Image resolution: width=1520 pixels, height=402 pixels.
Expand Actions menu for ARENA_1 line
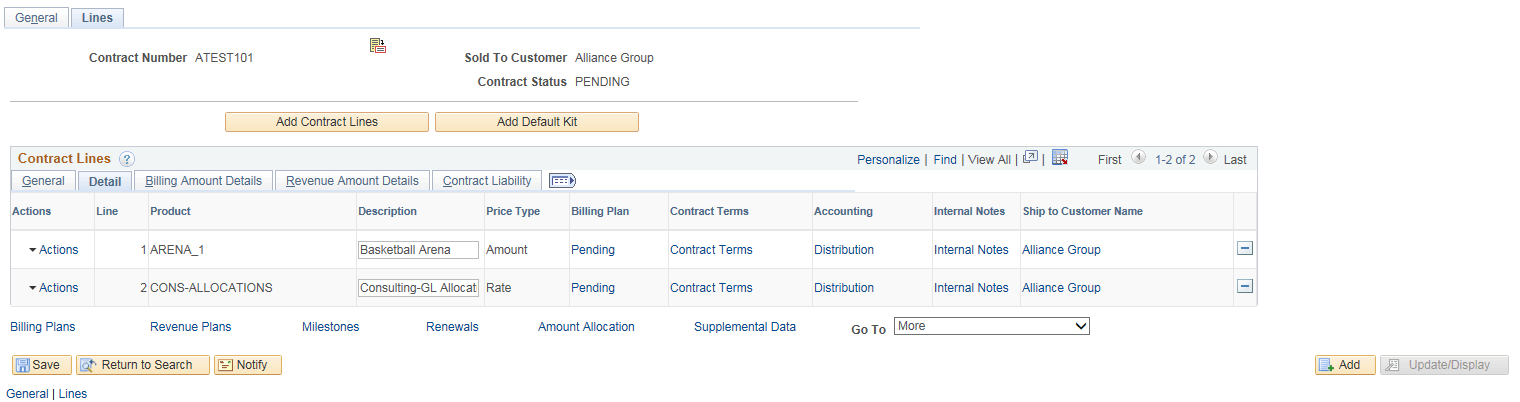click(53, 250)
